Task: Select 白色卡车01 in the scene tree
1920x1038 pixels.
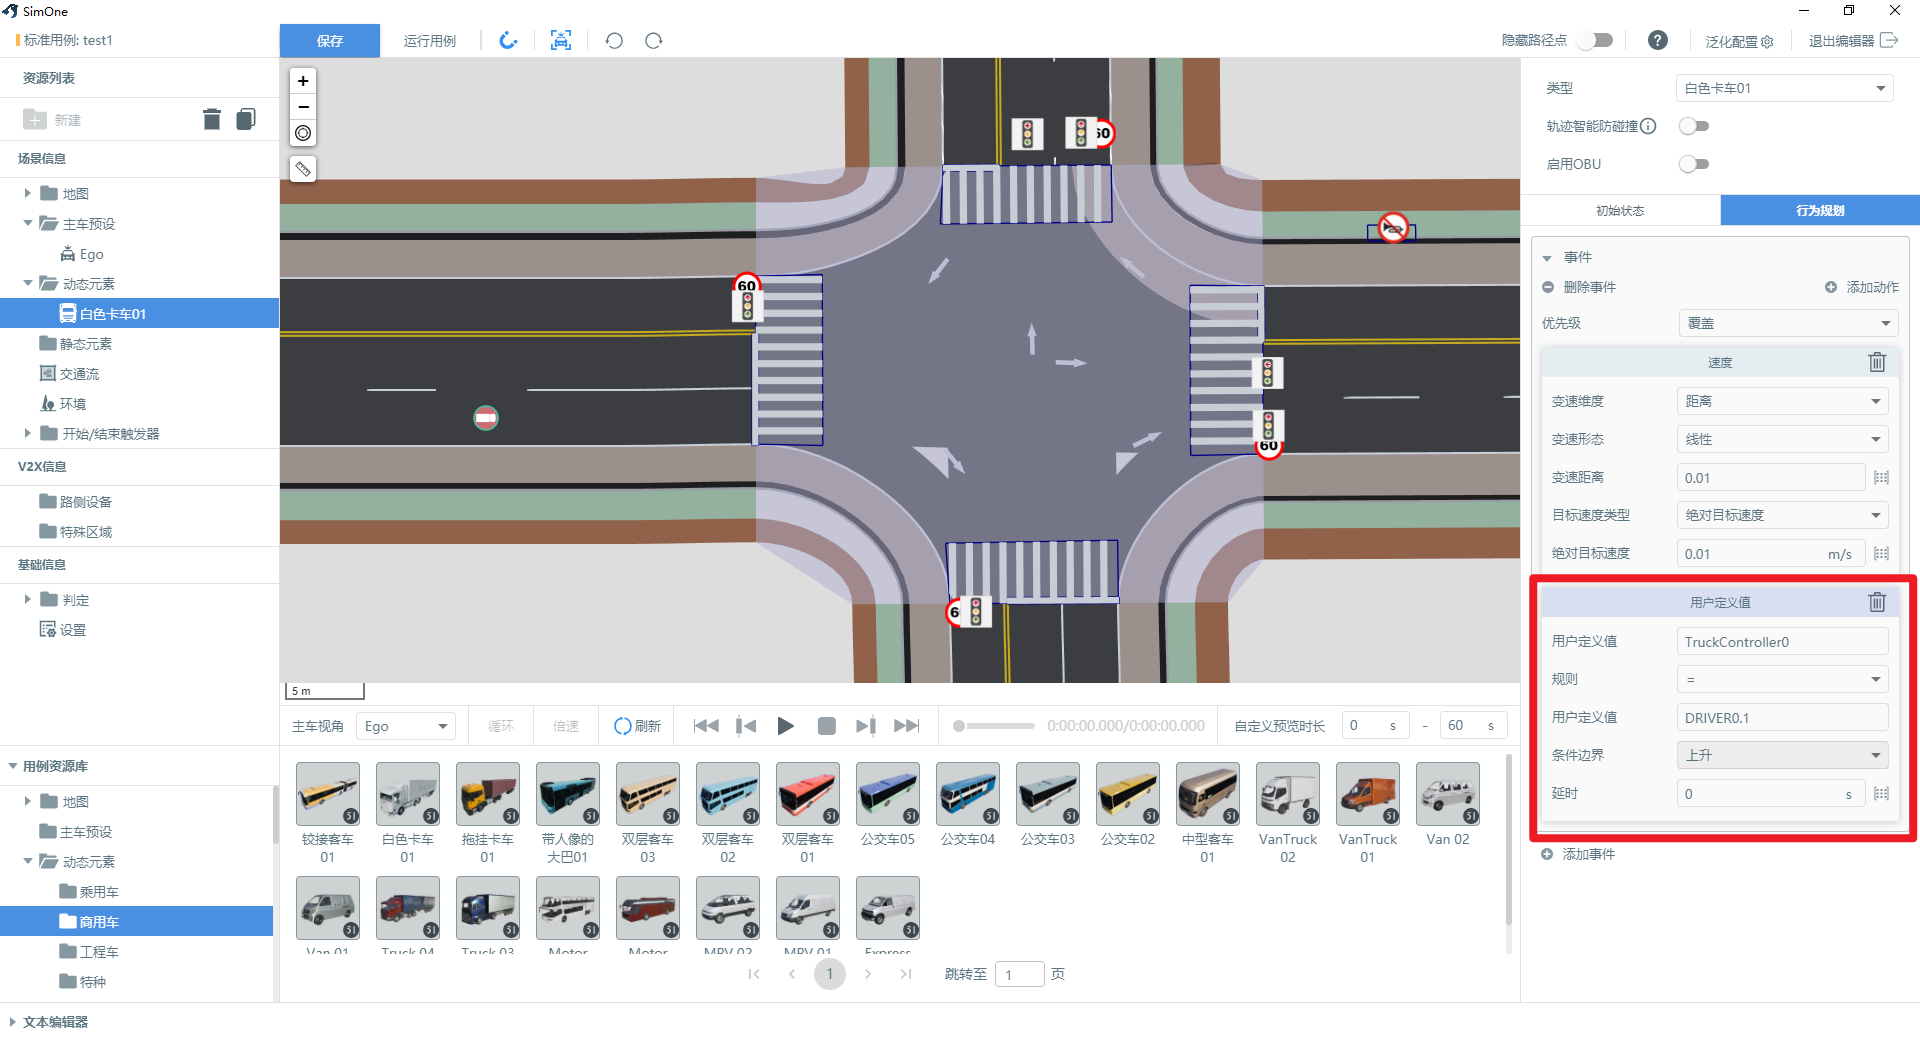Action: 139,313
